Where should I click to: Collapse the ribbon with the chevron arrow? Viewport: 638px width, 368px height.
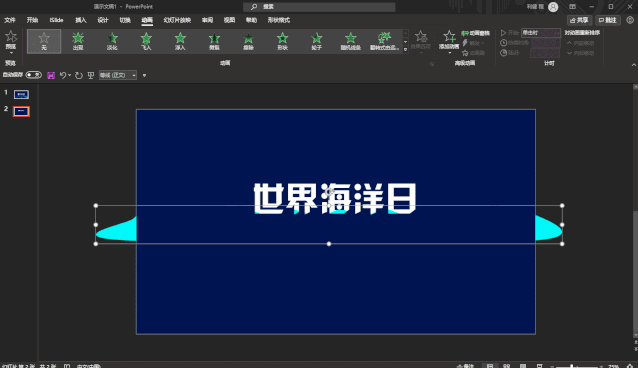(x=634, y=64)
